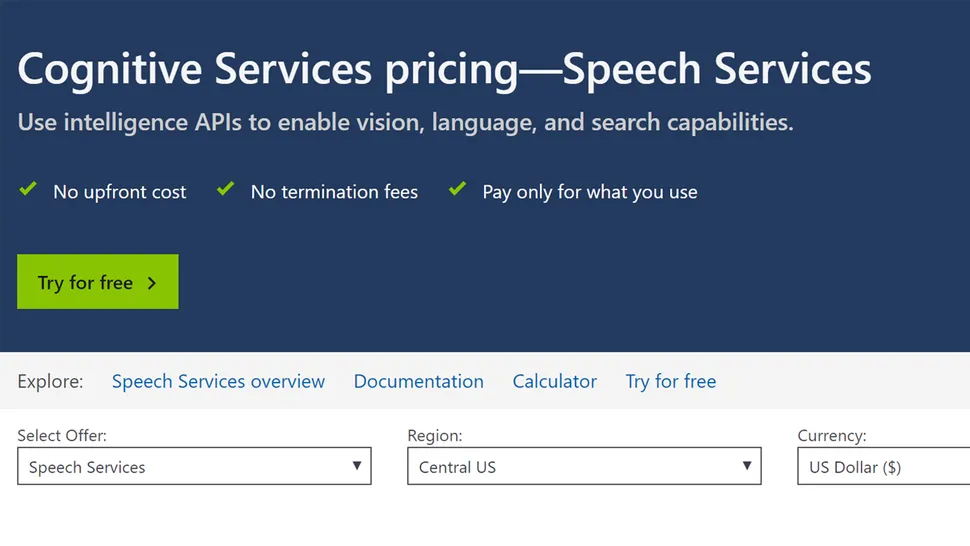Open the Currency dropdown showing US Dollar
Image resolution: width=970 pixels, height=546 pixels.
(x=883, y=466)
